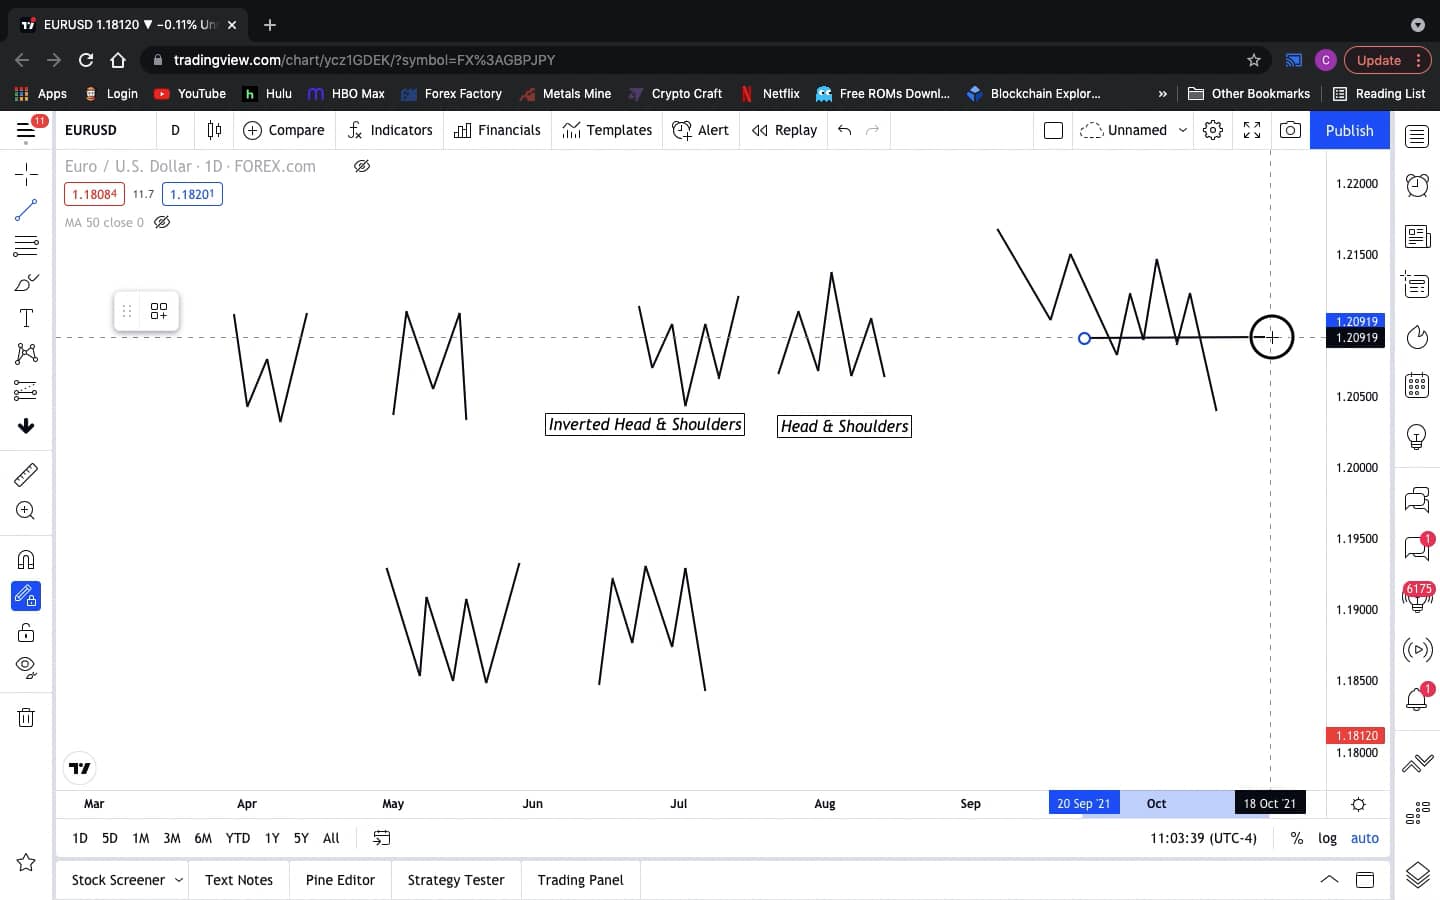Image resolution: width=1440 pixels, height=900 pixels.
Task: Toggle visibility of MA 50 indicator
Action: (x=162, y=222)
